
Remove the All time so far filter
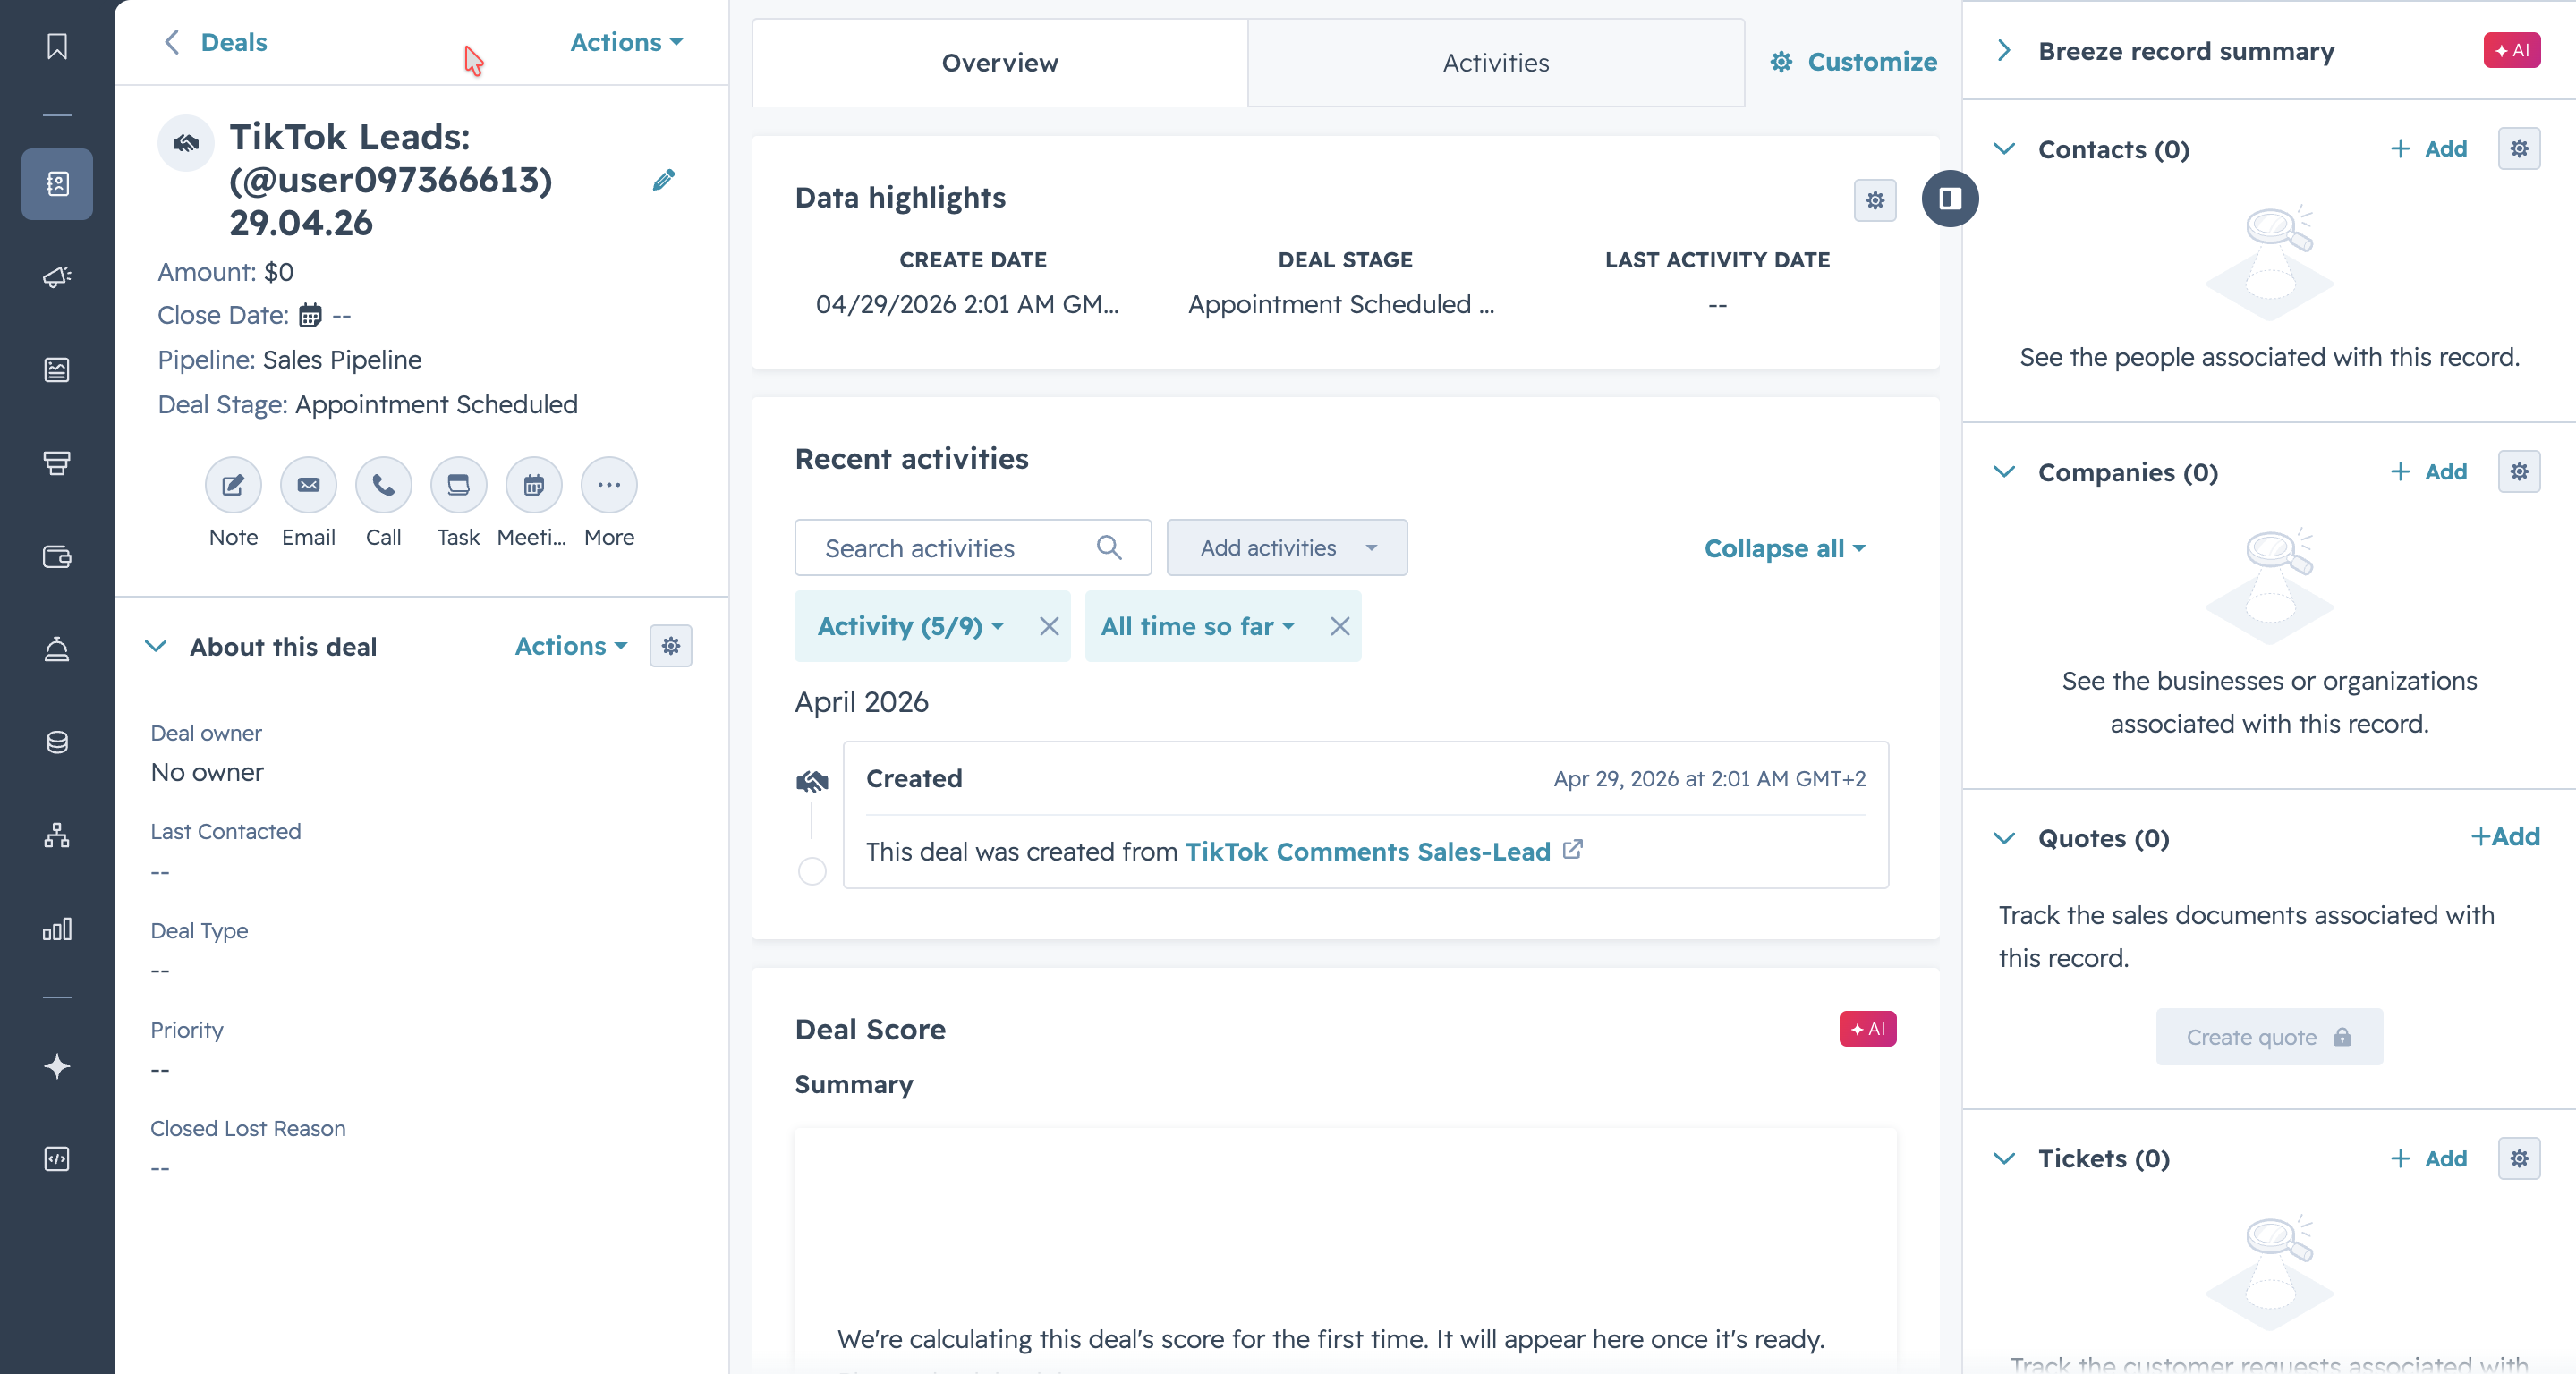pos(1340,626)
